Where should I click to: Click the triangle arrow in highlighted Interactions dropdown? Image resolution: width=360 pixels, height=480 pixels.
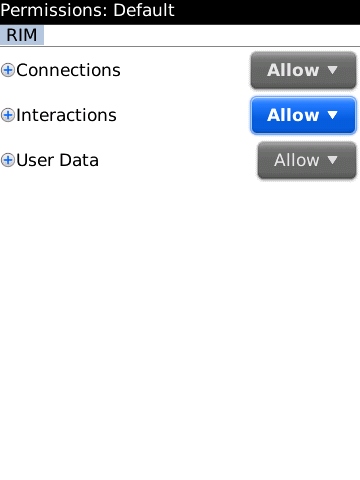click(332, 115)
